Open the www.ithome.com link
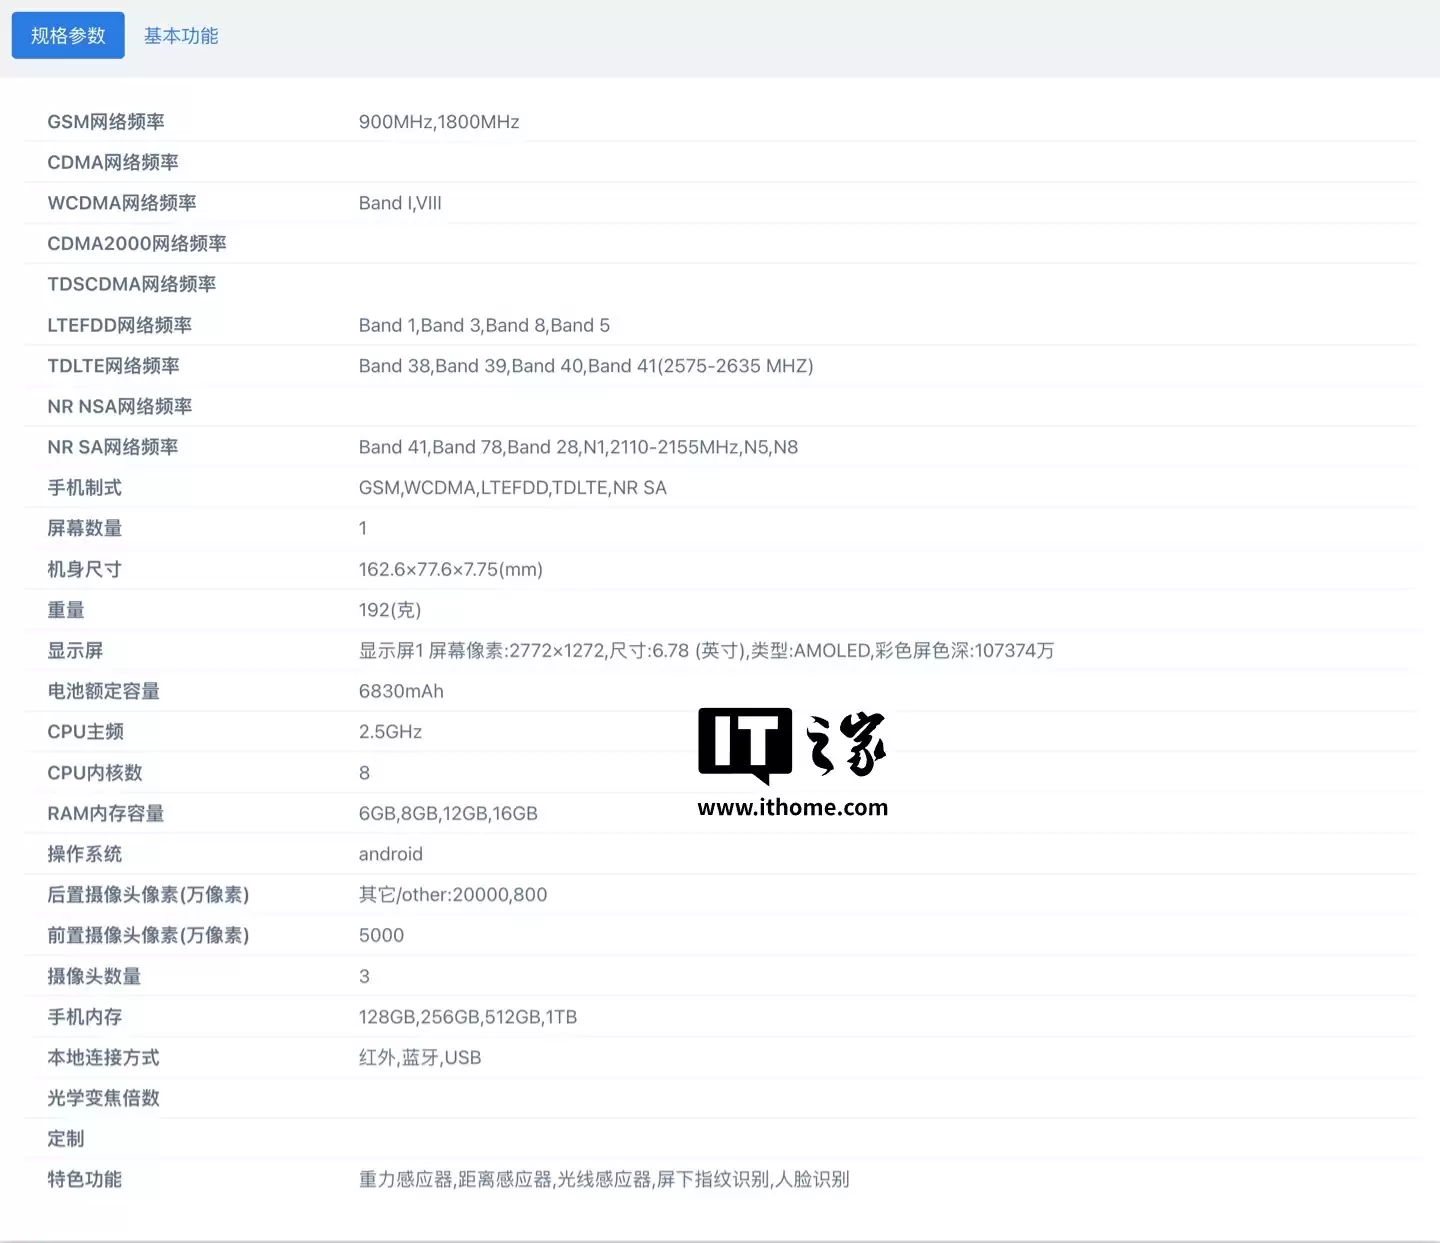1440x1243 pixels. [x=793, y=807]
